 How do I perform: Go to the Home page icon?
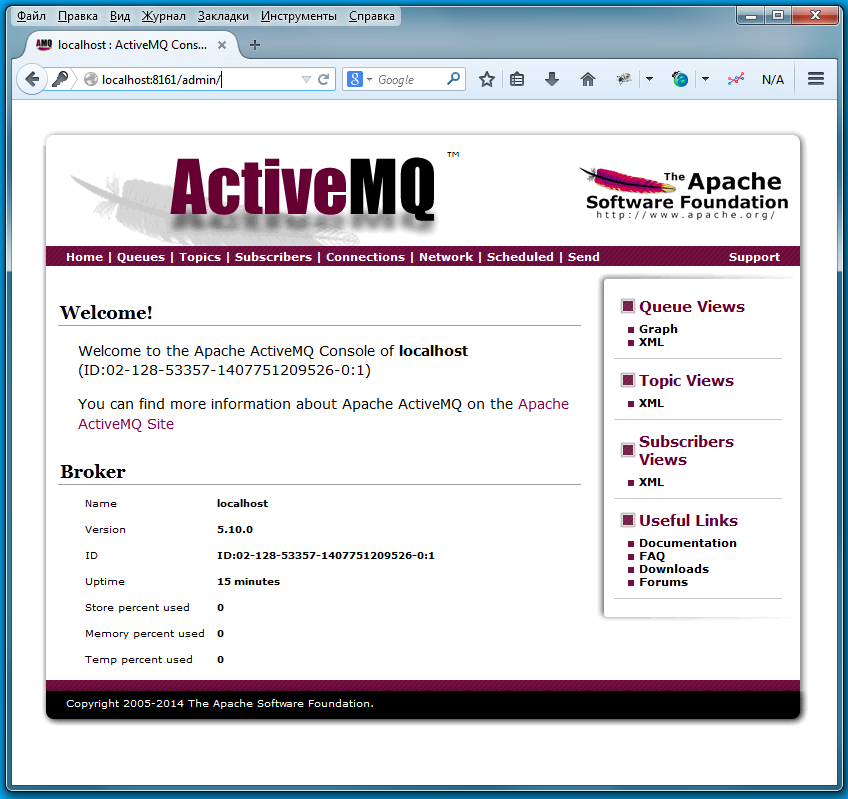587,80
